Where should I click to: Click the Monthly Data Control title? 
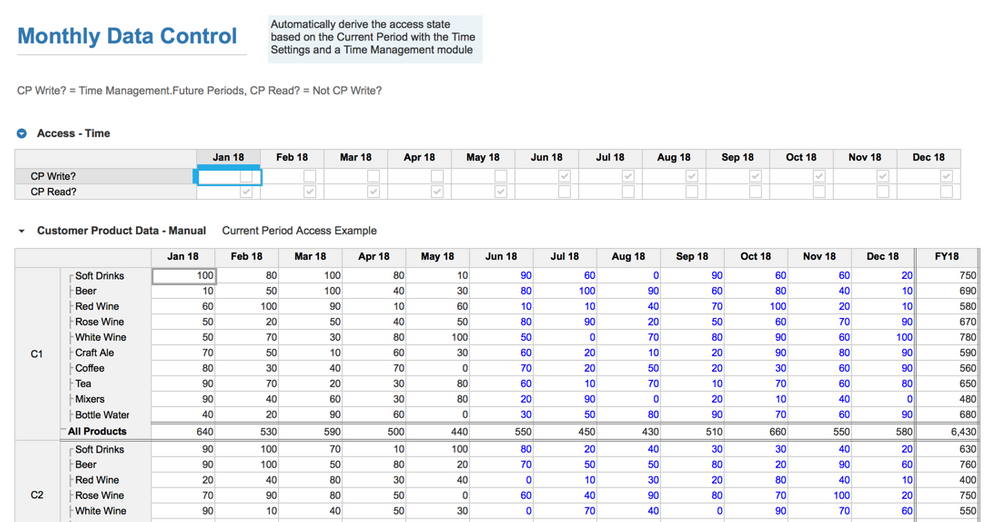tap(127, 37)
